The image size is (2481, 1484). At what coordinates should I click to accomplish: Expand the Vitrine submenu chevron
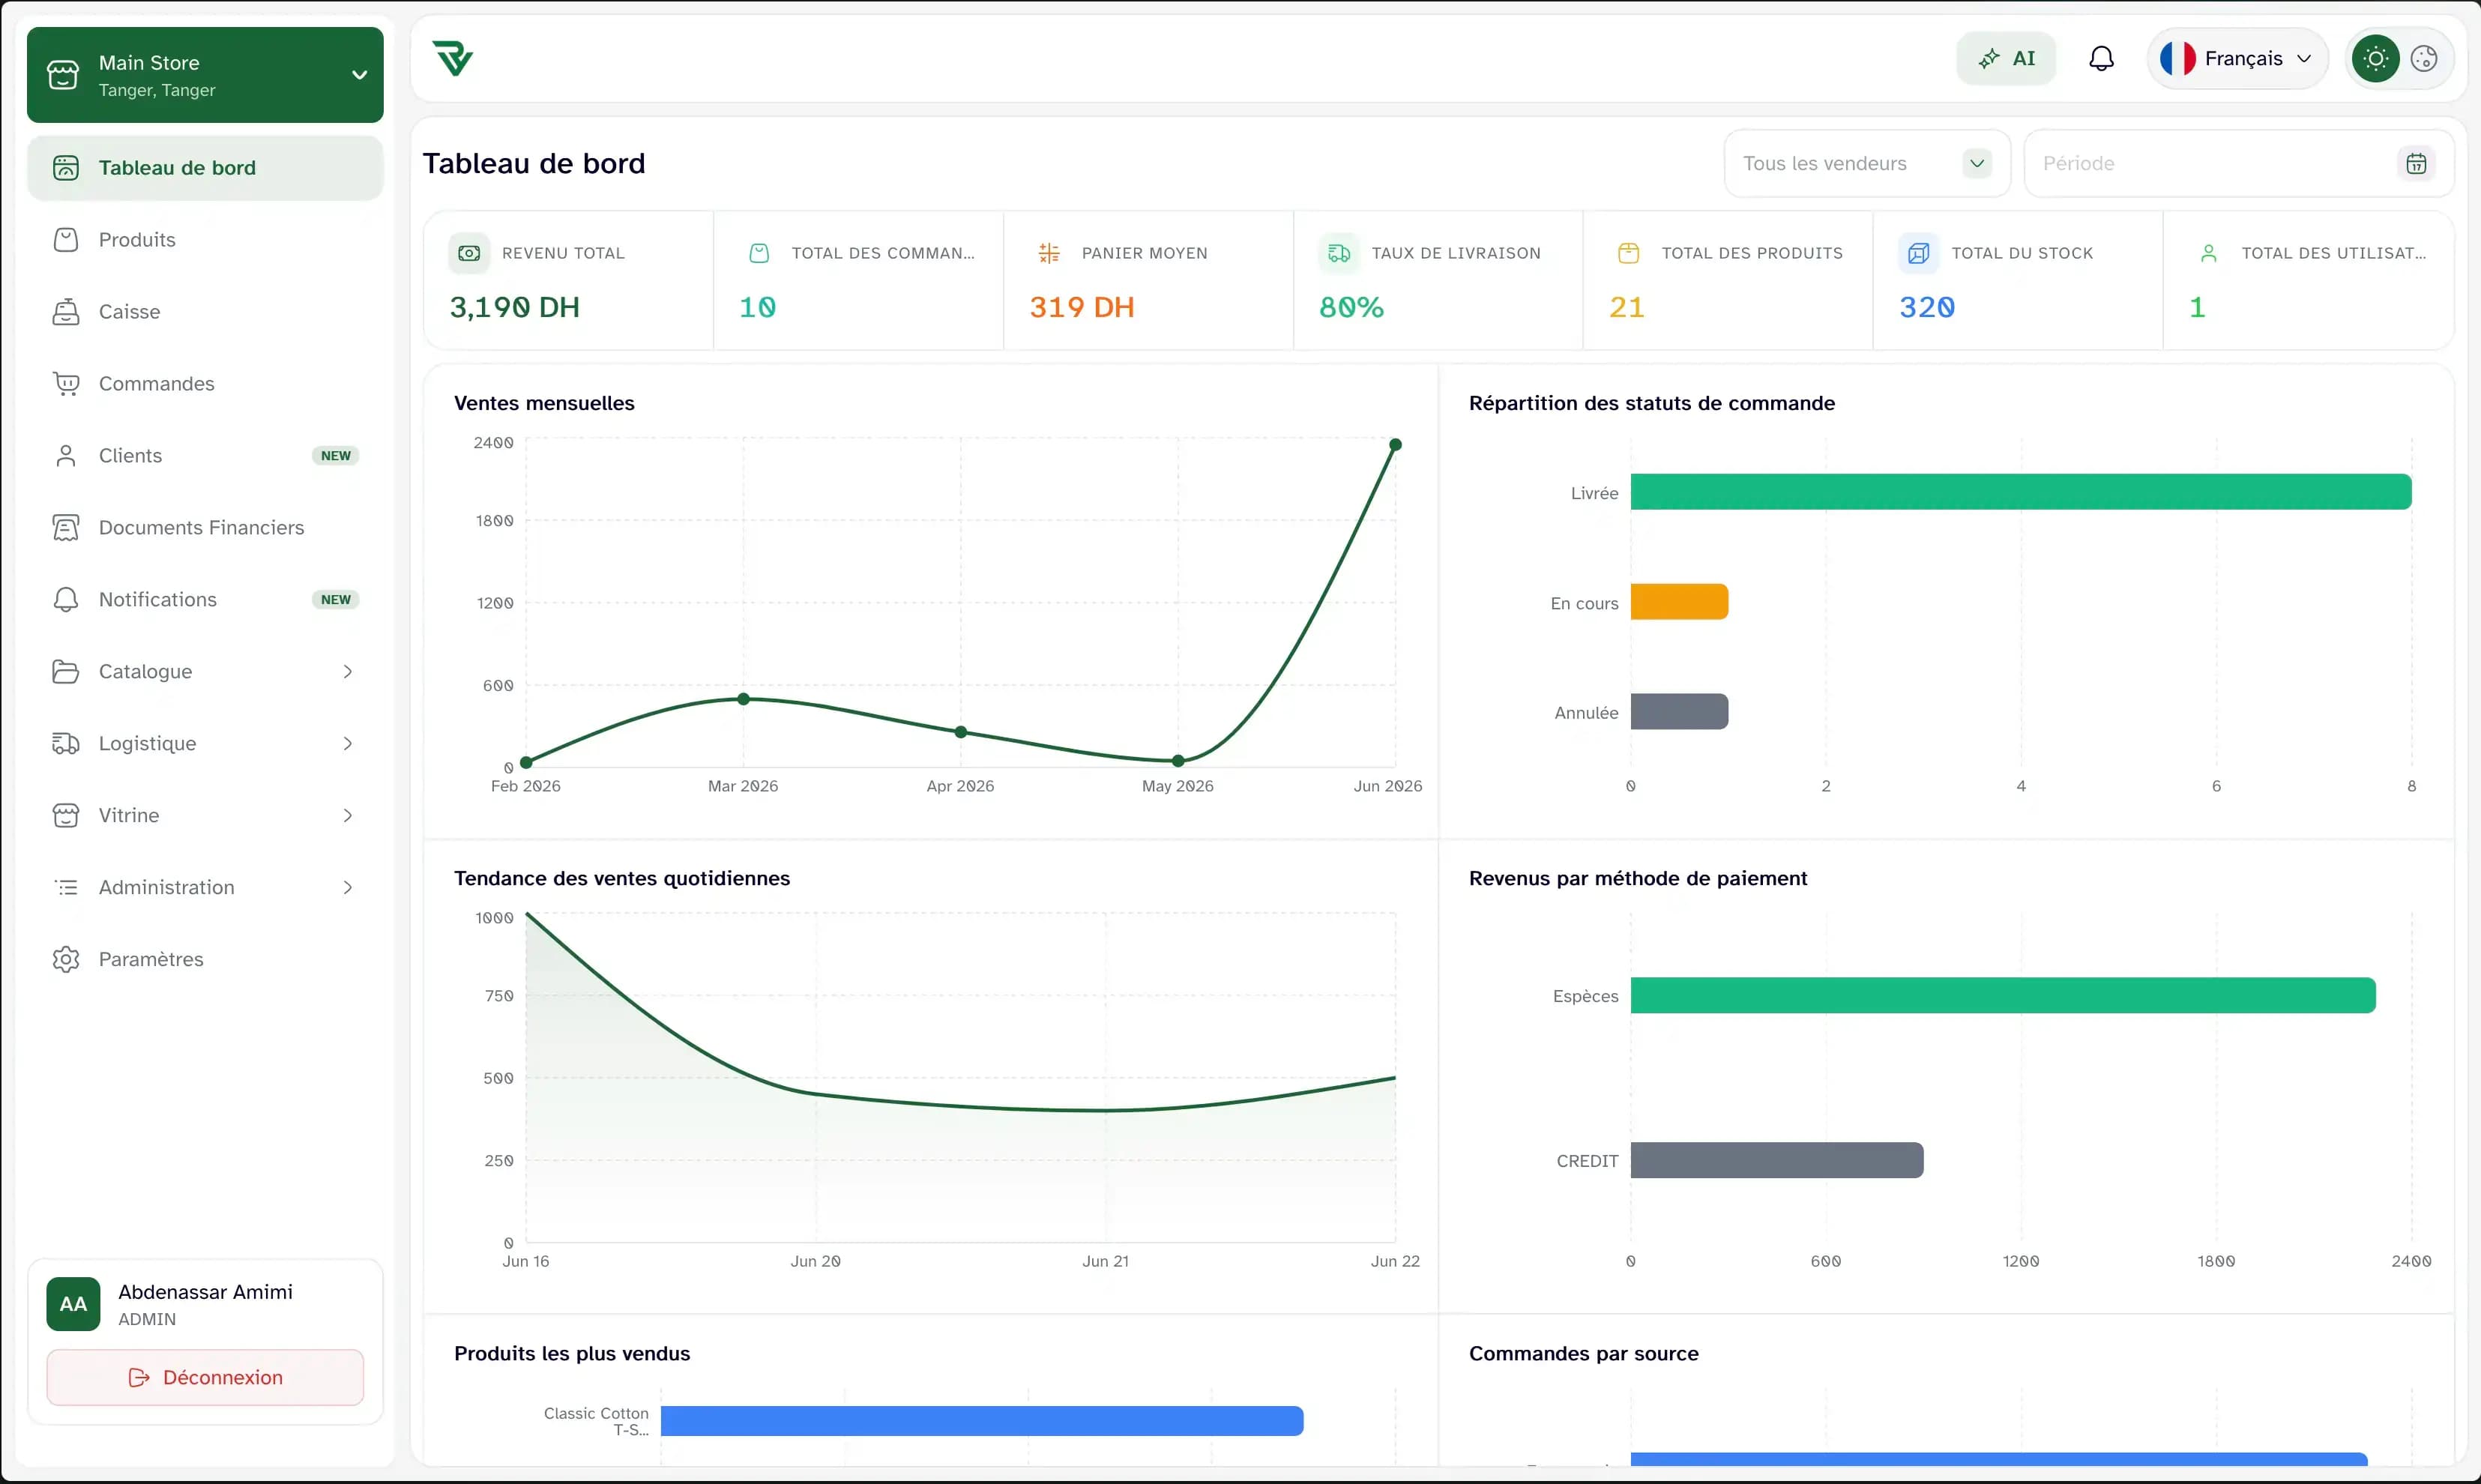pyautogui.click(x=348, y=816)
